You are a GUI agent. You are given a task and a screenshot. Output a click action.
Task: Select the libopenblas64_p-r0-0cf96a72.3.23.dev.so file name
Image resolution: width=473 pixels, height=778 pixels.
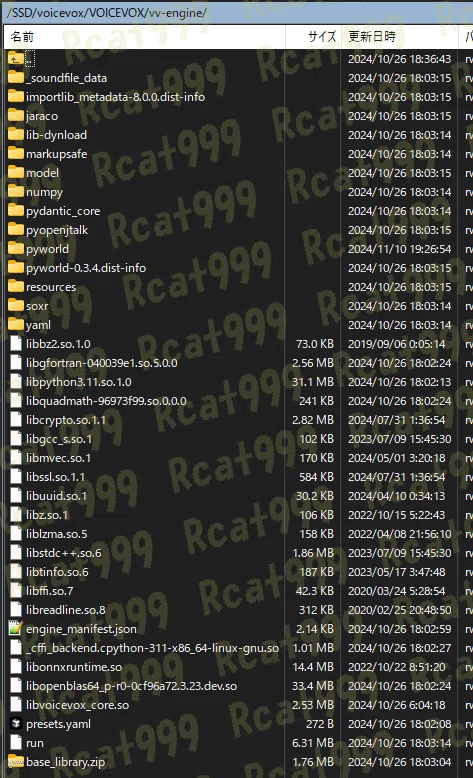[132, 686]
